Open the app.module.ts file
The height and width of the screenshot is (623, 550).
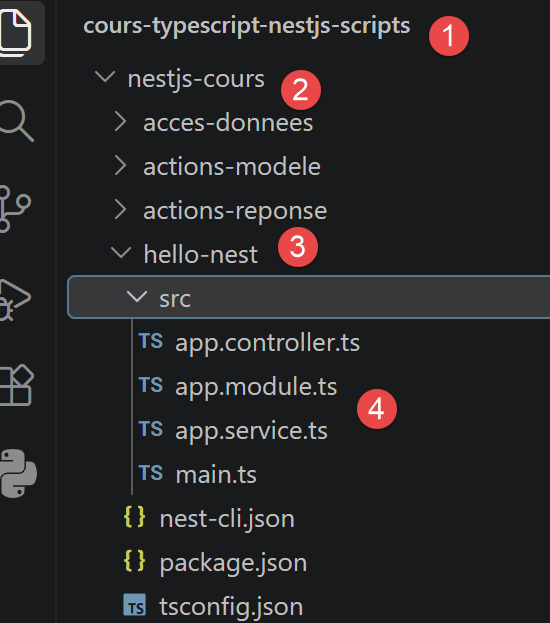(x=256, y=387)
